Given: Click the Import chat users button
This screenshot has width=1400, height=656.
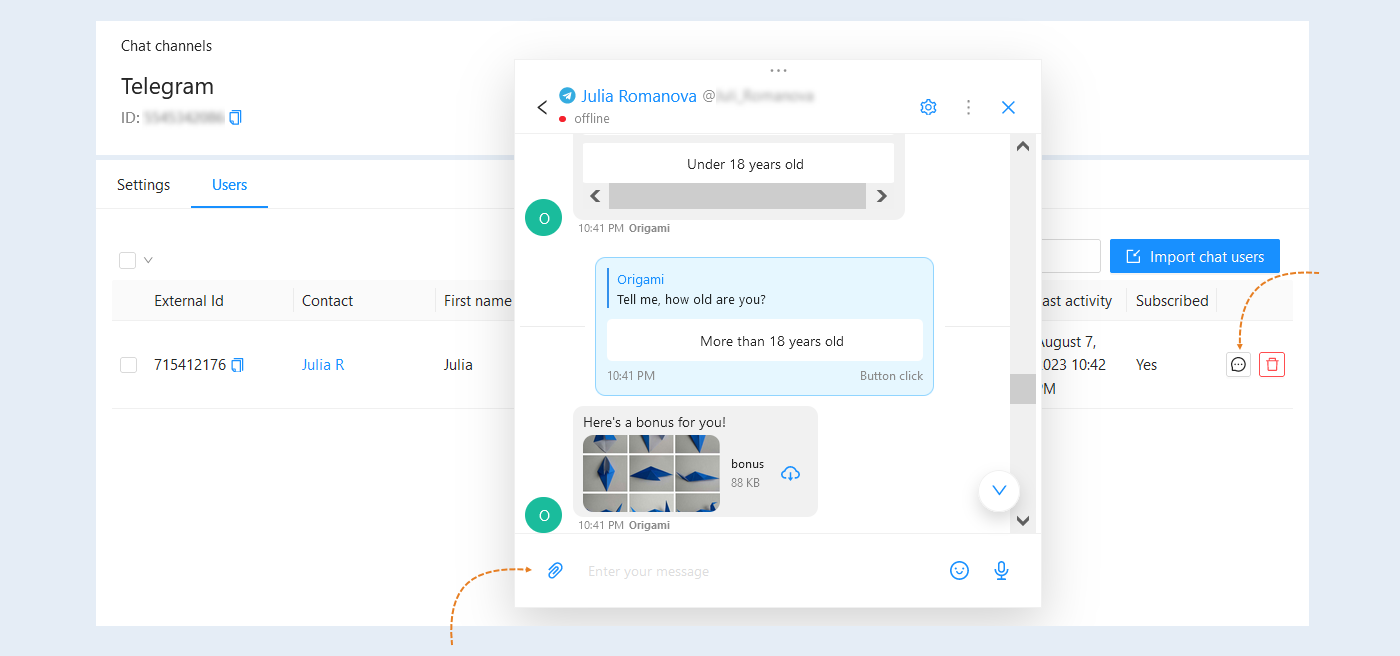Looking at the screenshot, I should pos(1195,257).
